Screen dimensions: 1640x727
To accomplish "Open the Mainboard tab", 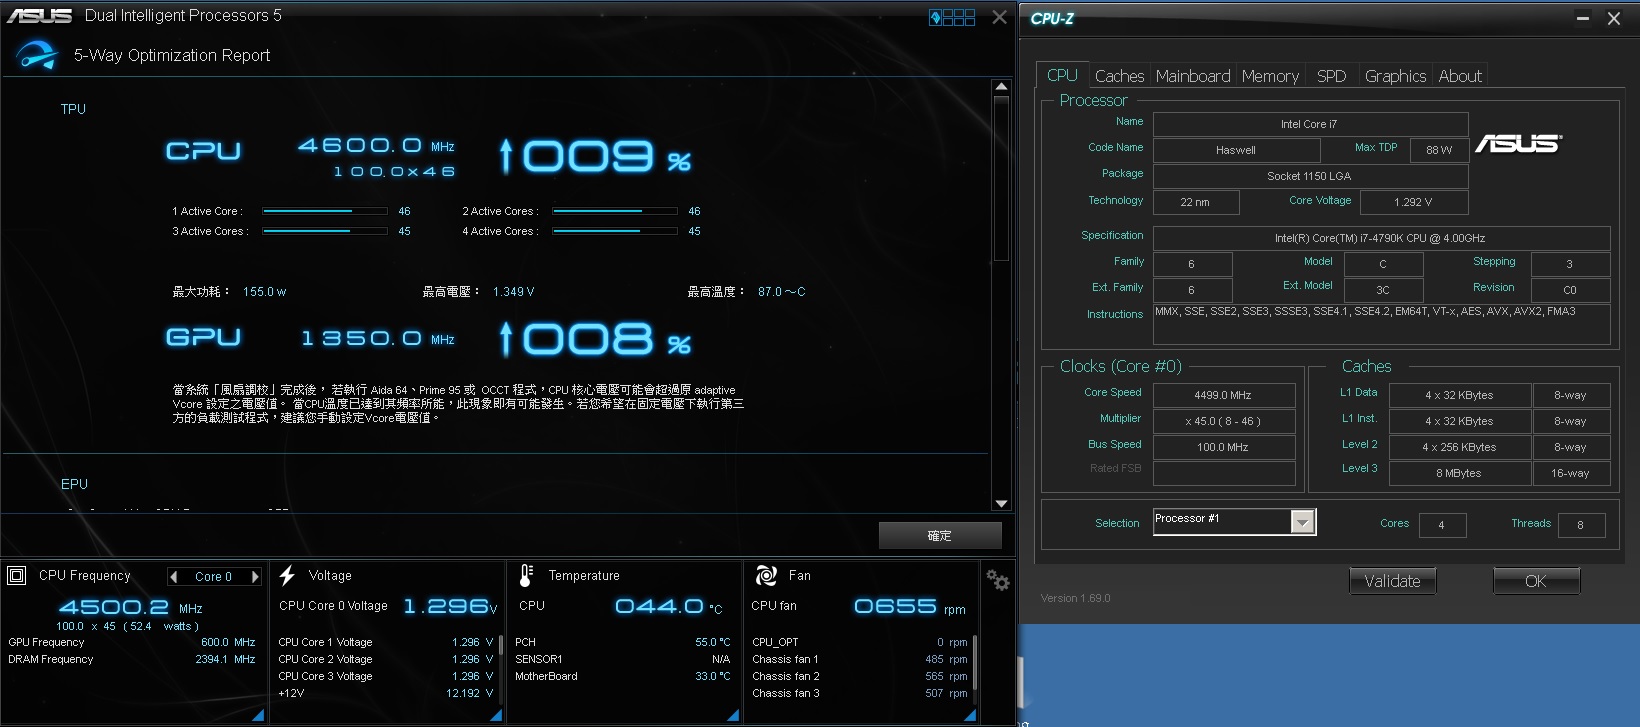I will [1193, 76].
